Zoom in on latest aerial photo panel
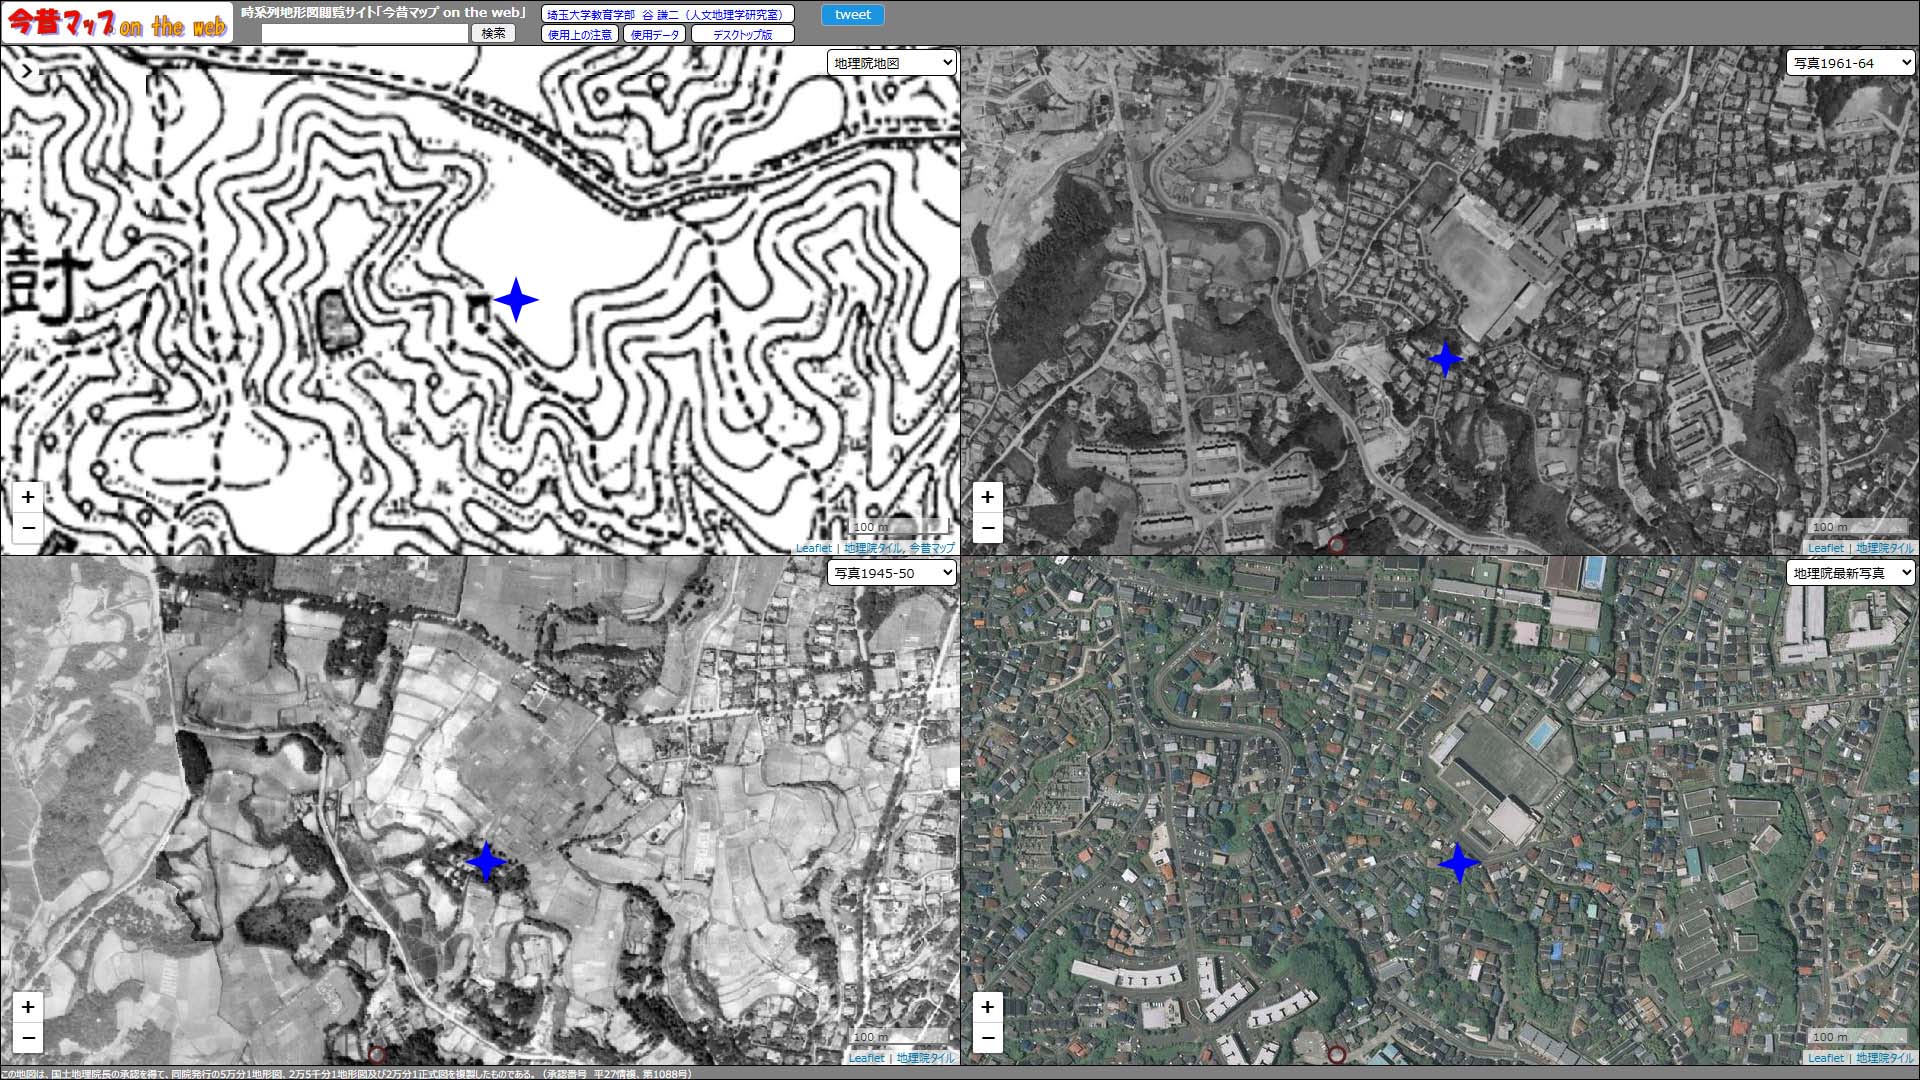This screenshot has width=1920, height=1080. tap(987, 1006)
